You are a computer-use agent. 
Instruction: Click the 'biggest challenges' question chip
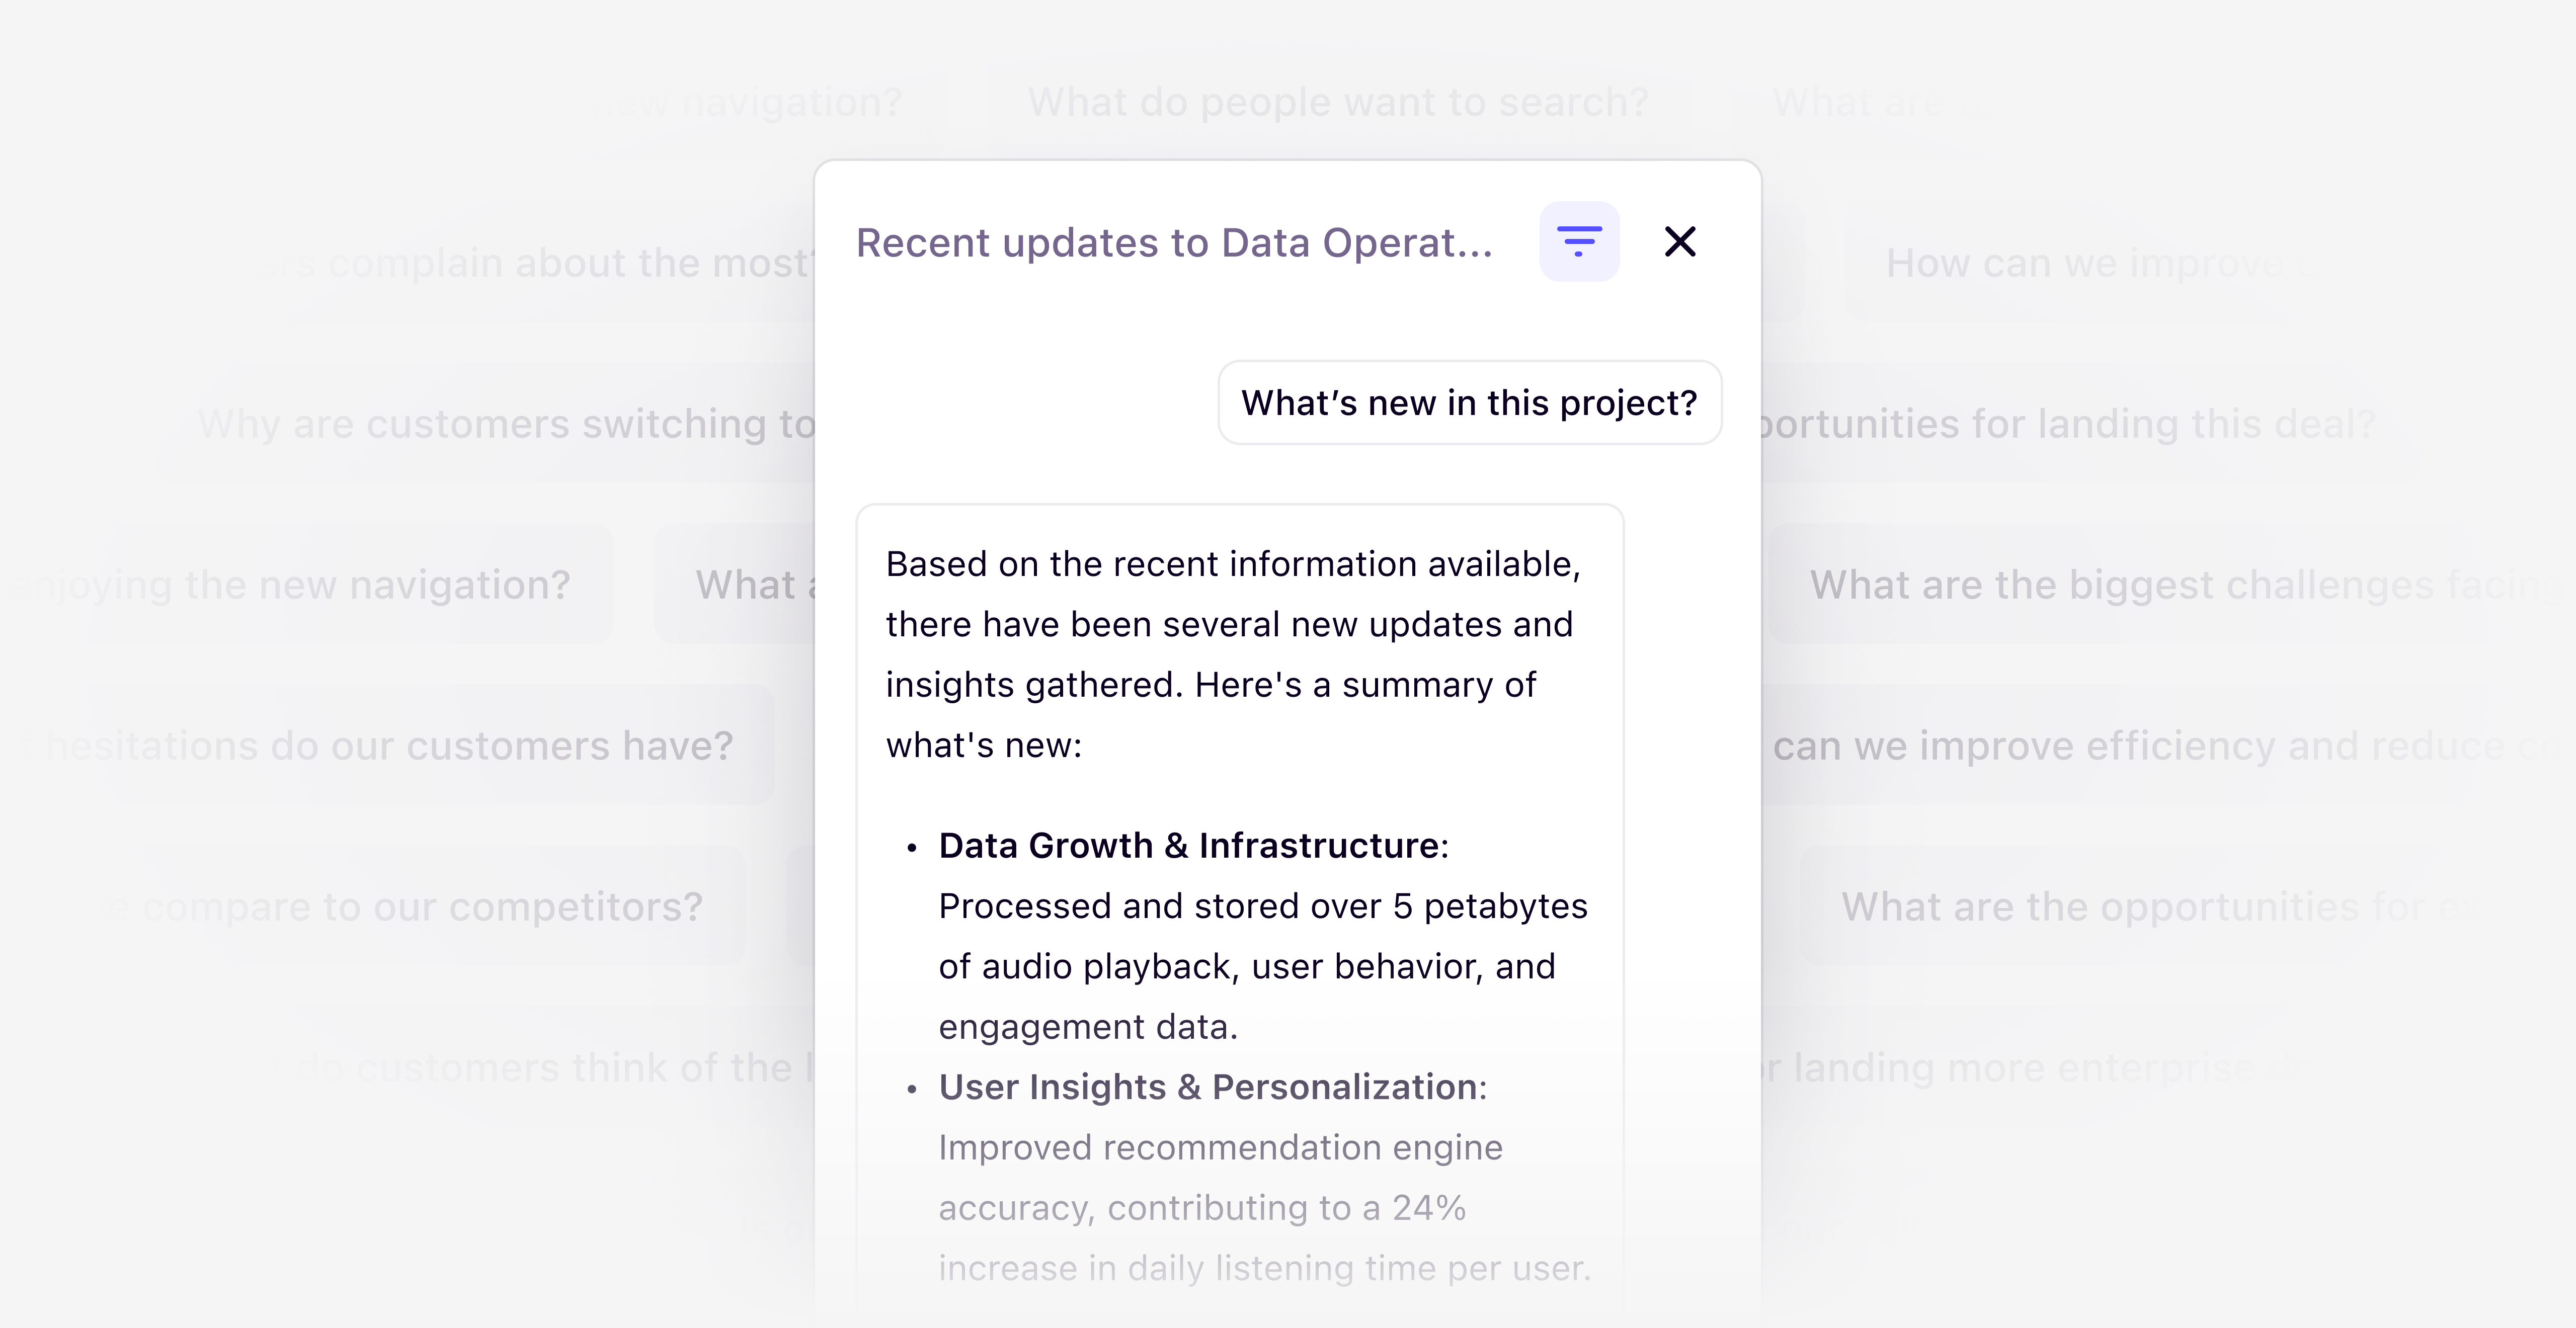point(2150,584)
